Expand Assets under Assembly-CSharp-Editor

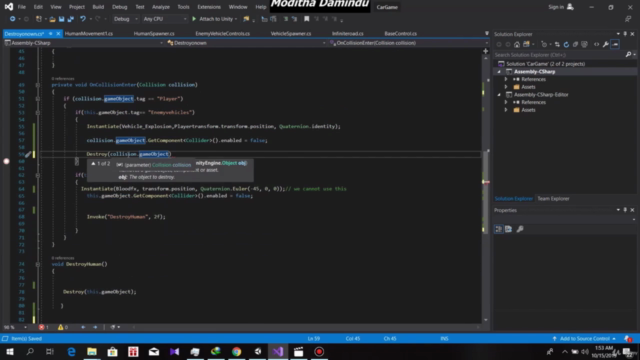click(x=506, y=110)
